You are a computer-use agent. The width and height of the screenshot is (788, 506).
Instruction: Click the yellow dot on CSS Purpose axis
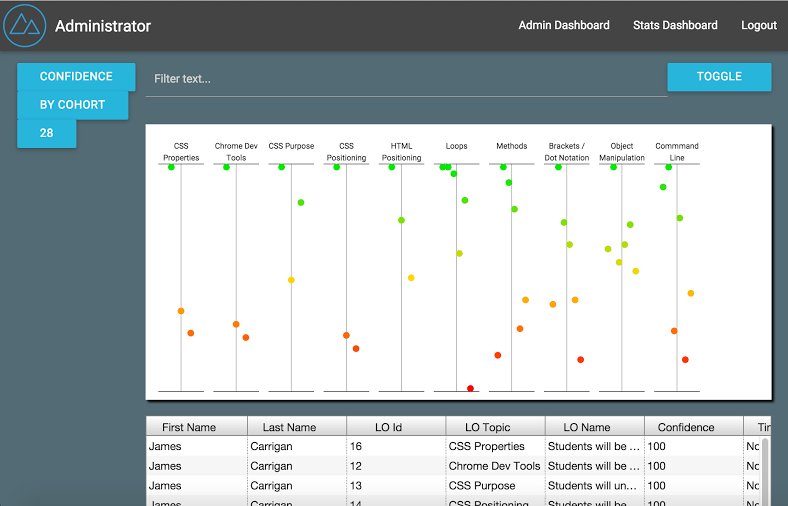[x=291, y=280]
